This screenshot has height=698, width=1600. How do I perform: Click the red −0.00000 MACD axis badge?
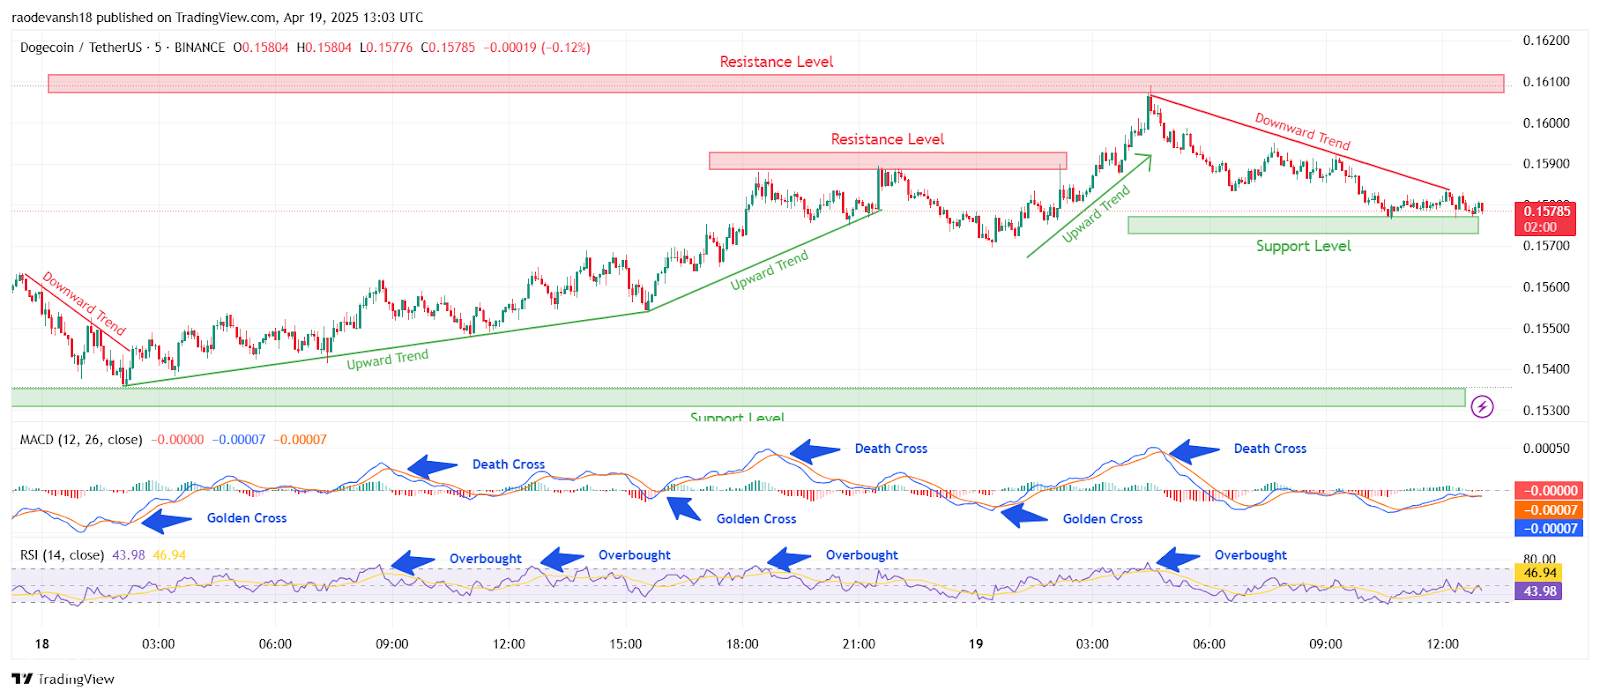(x=1549, y=491)
